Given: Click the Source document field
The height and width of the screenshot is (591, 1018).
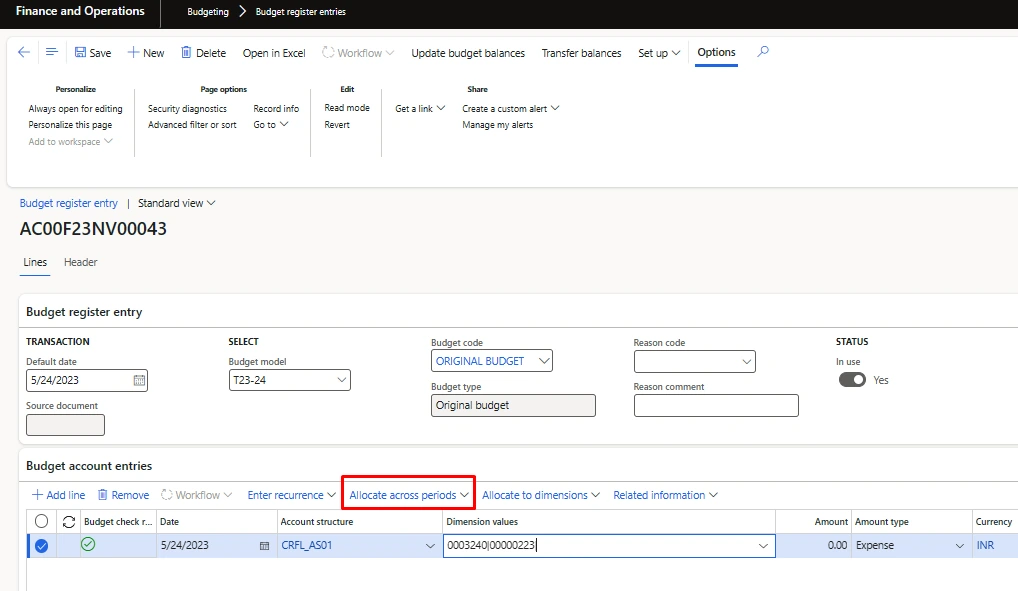Looking at the screenshot, I should click(x=65, y=425).
